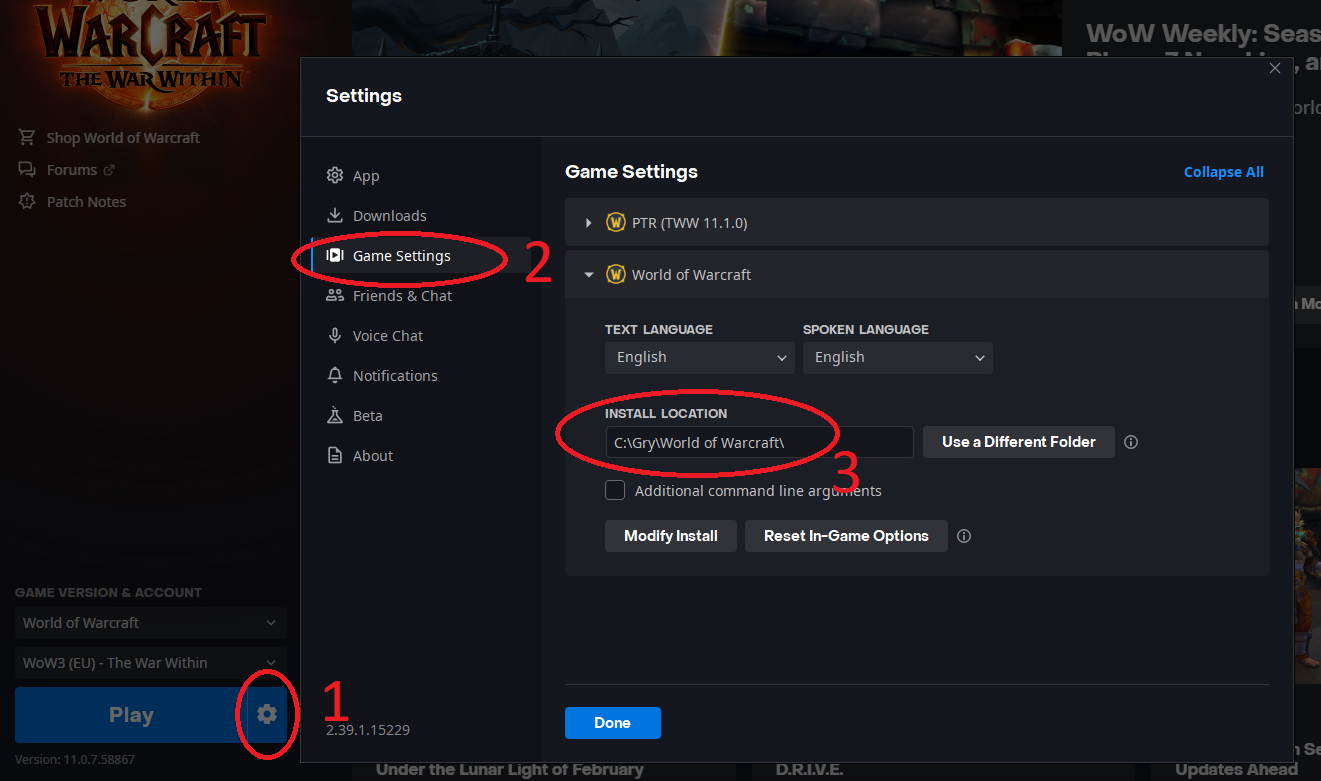The image size is (1321, 781).
Task: Click the gear icon beside Play button
Action: point(266,714)
